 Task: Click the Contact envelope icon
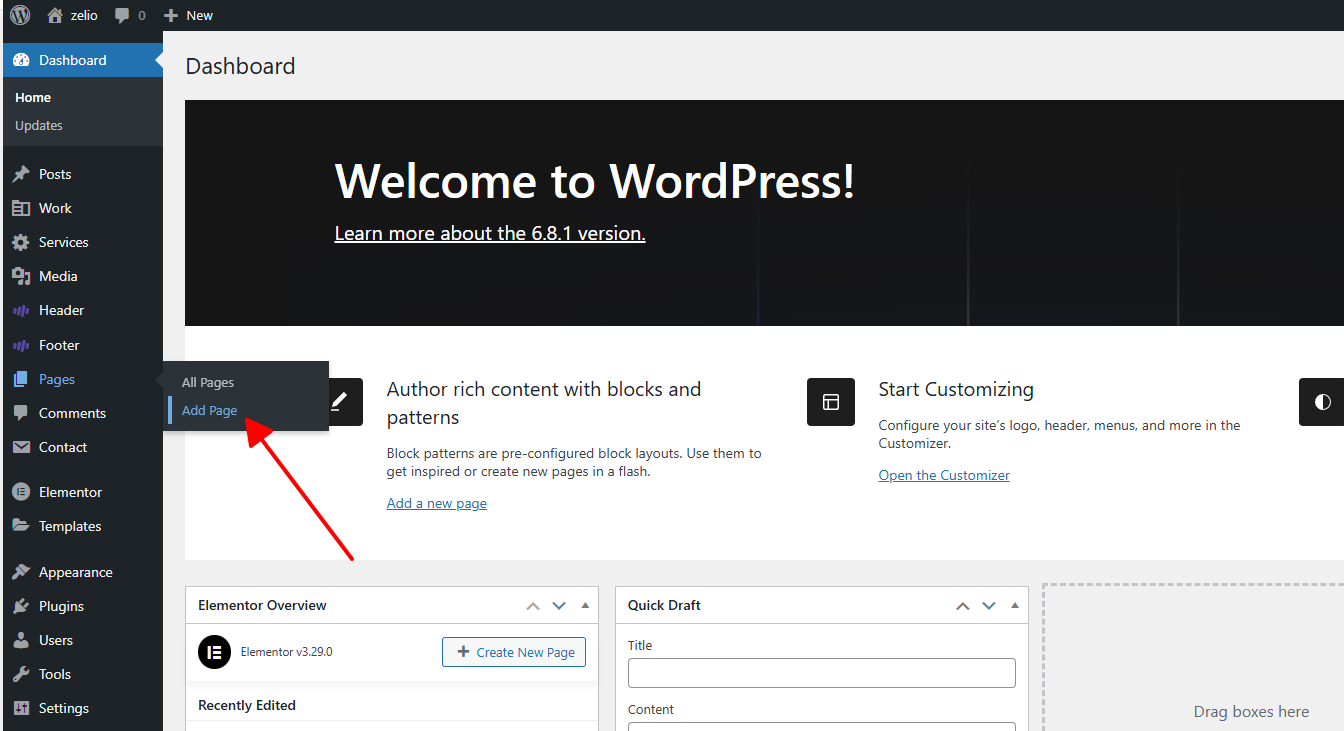[21, 447]
